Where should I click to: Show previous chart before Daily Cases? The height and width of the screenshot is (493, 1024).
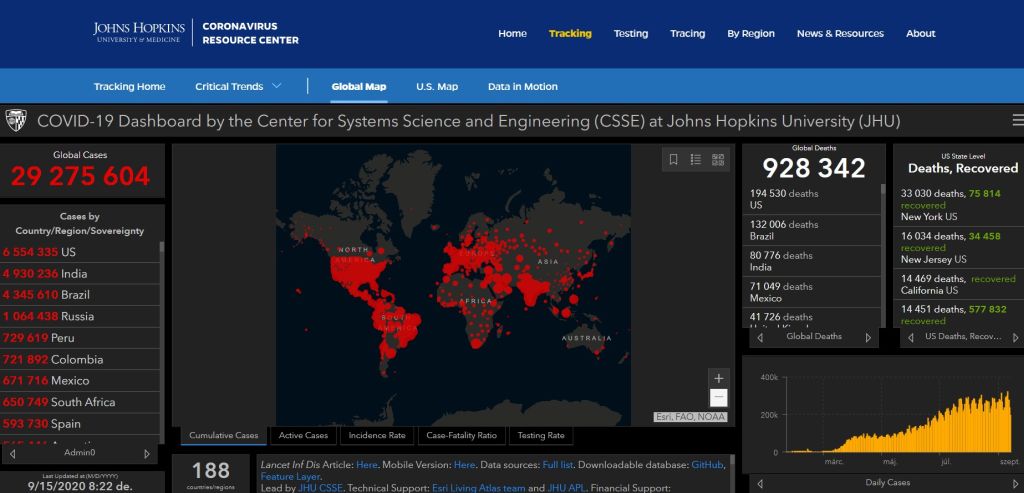[x=760, y=483]
